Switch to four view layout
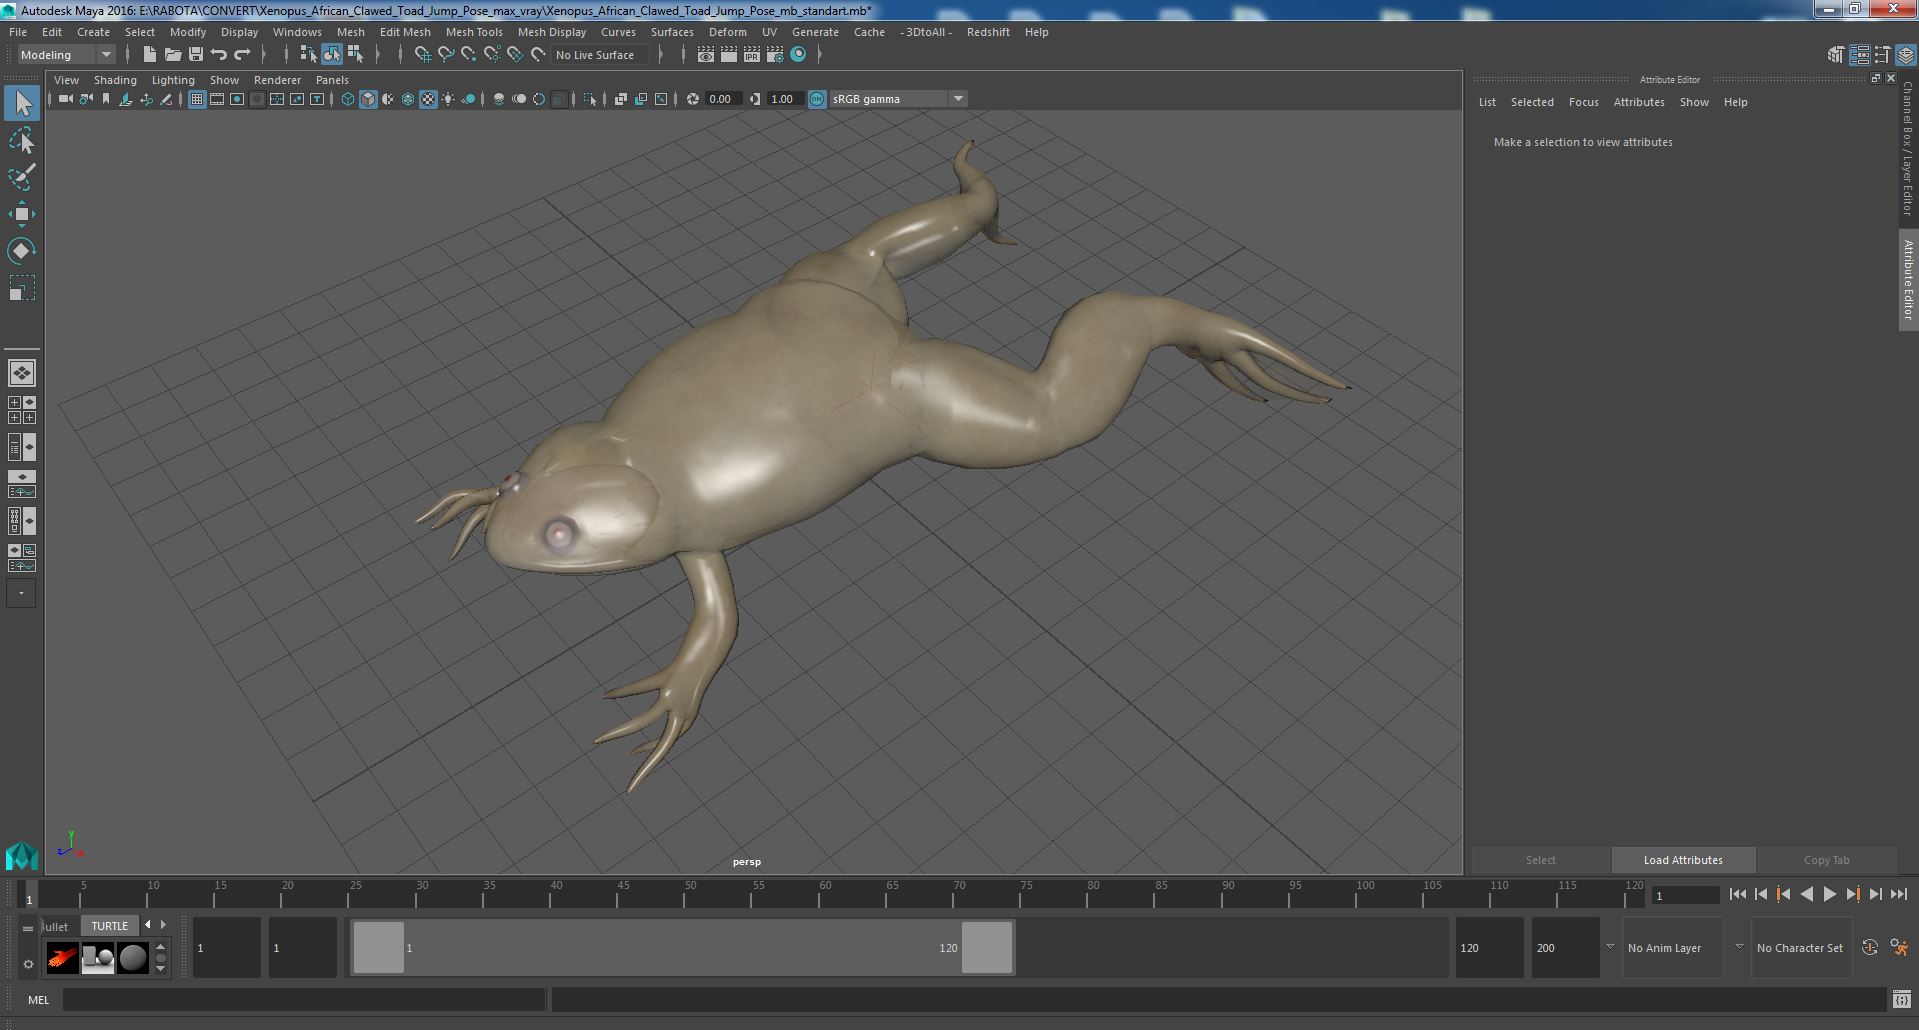 point(22,410)
